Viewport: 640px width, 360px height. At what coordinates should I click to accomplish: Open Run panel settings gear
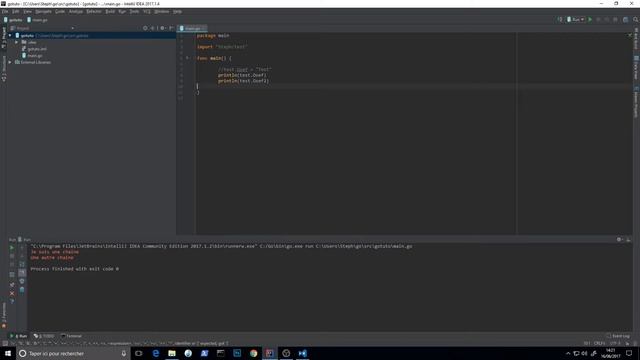[x=619, y=240]
